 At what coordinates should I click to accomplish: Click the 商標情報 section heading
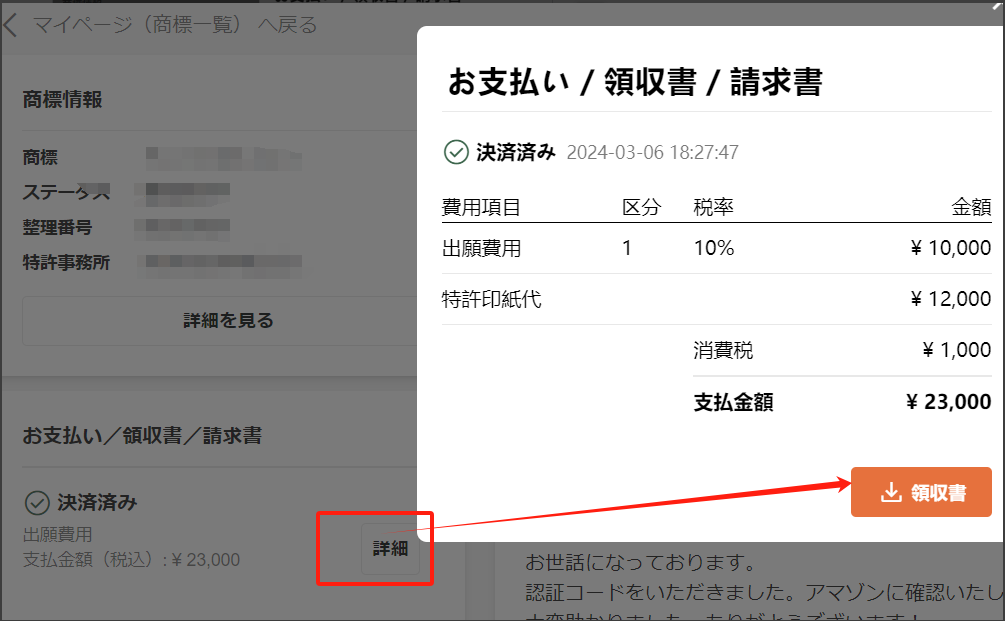[62, 100]
